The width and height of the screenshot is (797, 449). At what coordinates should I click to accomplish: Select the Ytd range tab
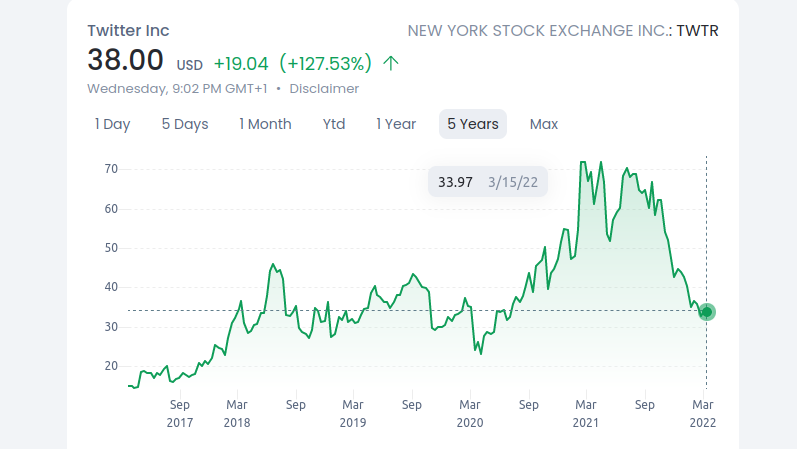pos(334,124)
